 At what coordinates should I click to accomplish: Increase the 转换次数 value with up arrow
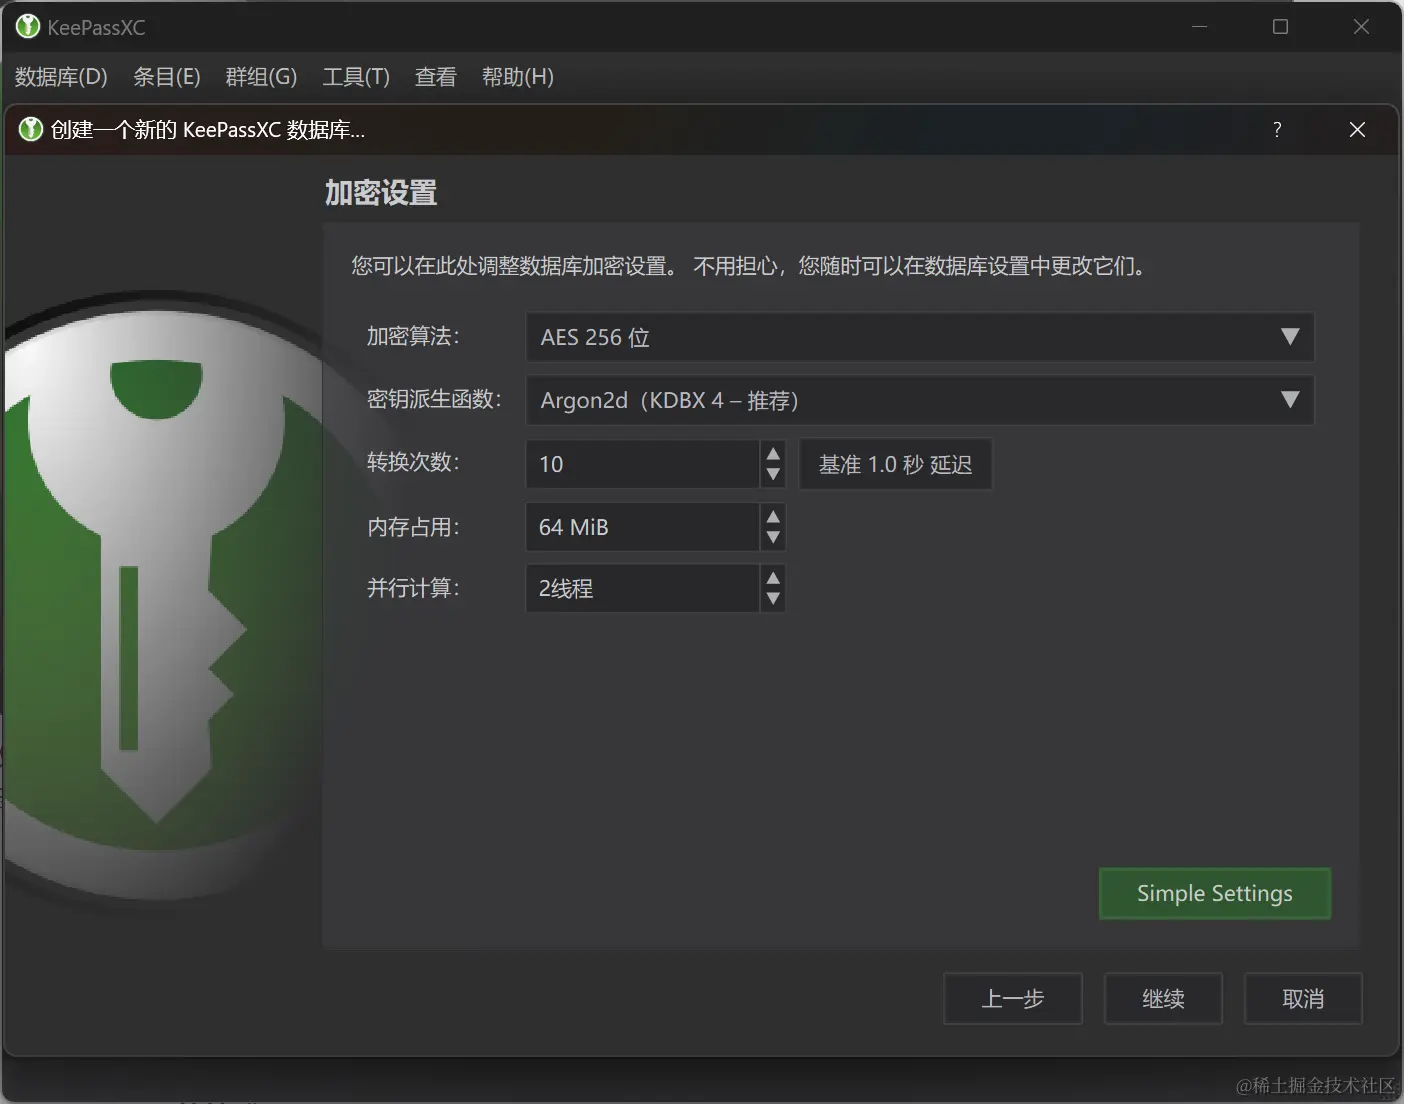(x=773, y=454)
